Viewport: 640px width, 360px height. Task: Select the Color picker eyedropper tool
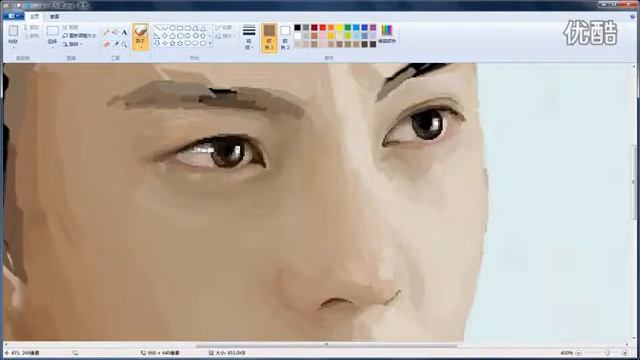pos(116,44)
